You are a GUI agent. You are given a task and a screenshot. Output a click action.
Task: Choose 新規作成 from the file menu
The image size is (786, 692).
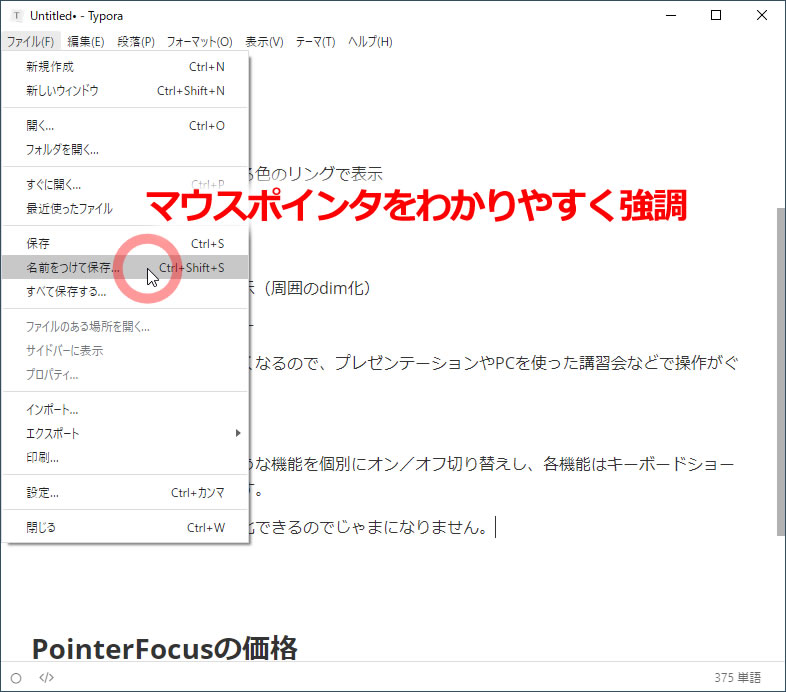125,67
